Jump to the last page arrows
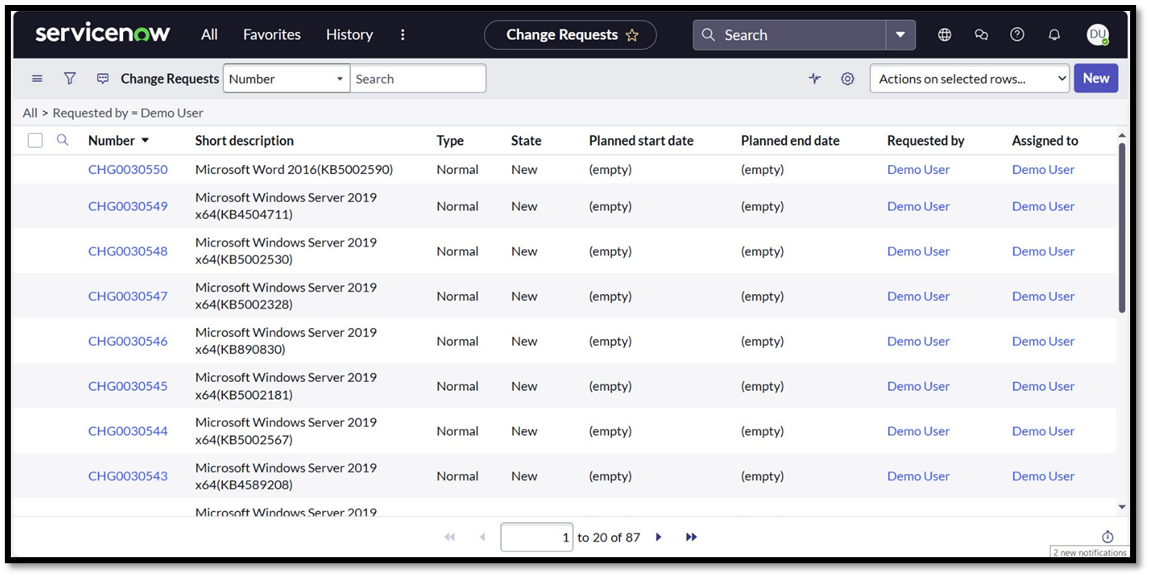Screen dimensions: 1149x576 691,537
